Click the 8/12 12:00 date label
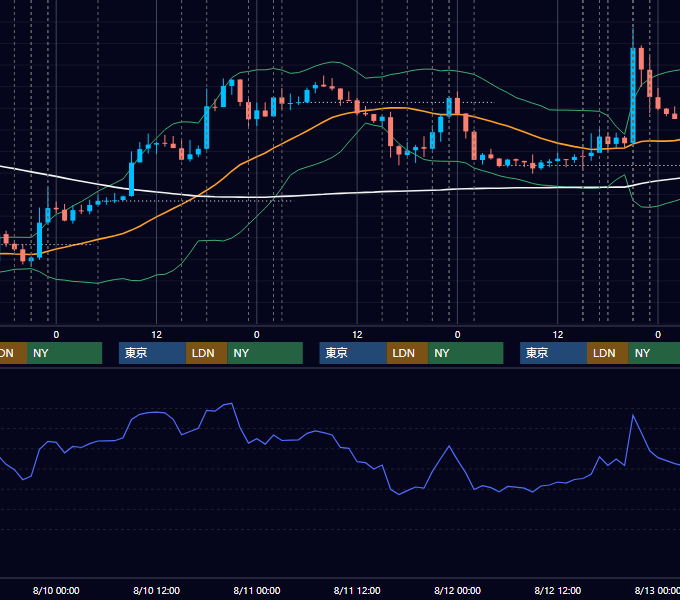The height and width of the screenshot is (600, 680). [x=558, y=590]
